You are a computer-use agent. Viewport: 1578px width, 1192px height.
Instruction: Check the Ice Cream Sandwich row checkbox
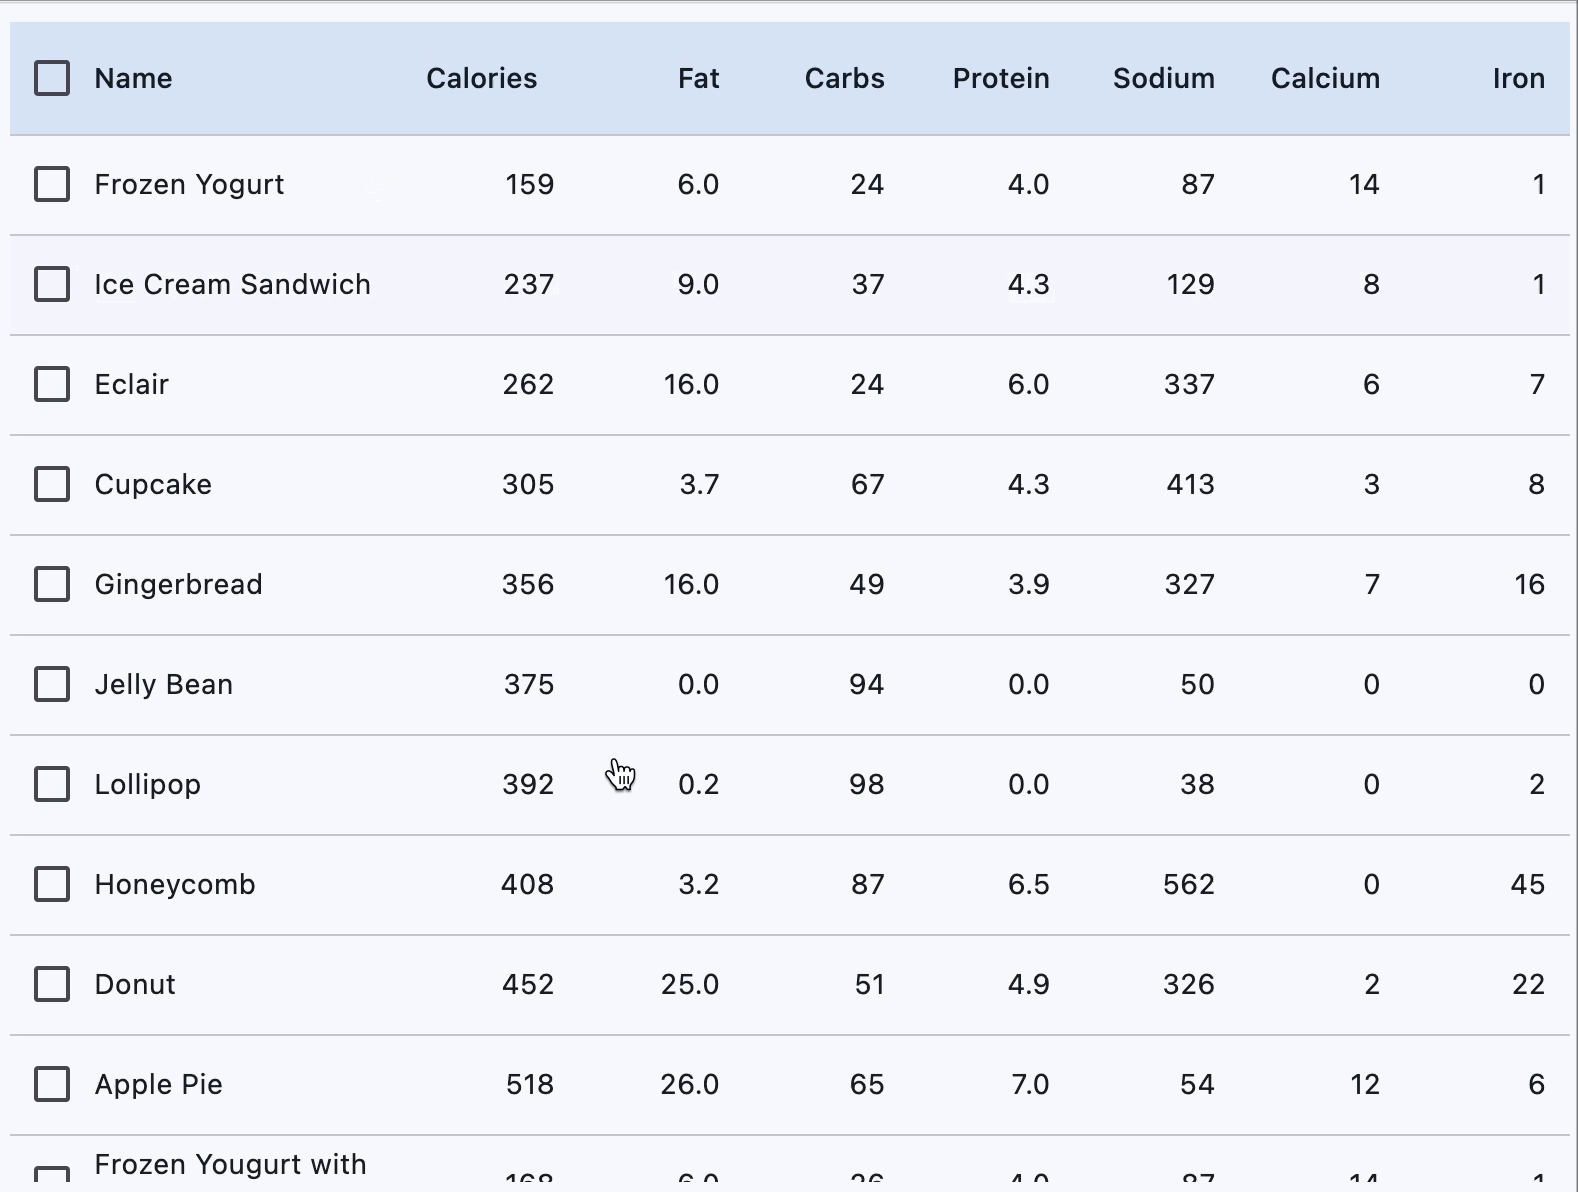pos(52,284)
